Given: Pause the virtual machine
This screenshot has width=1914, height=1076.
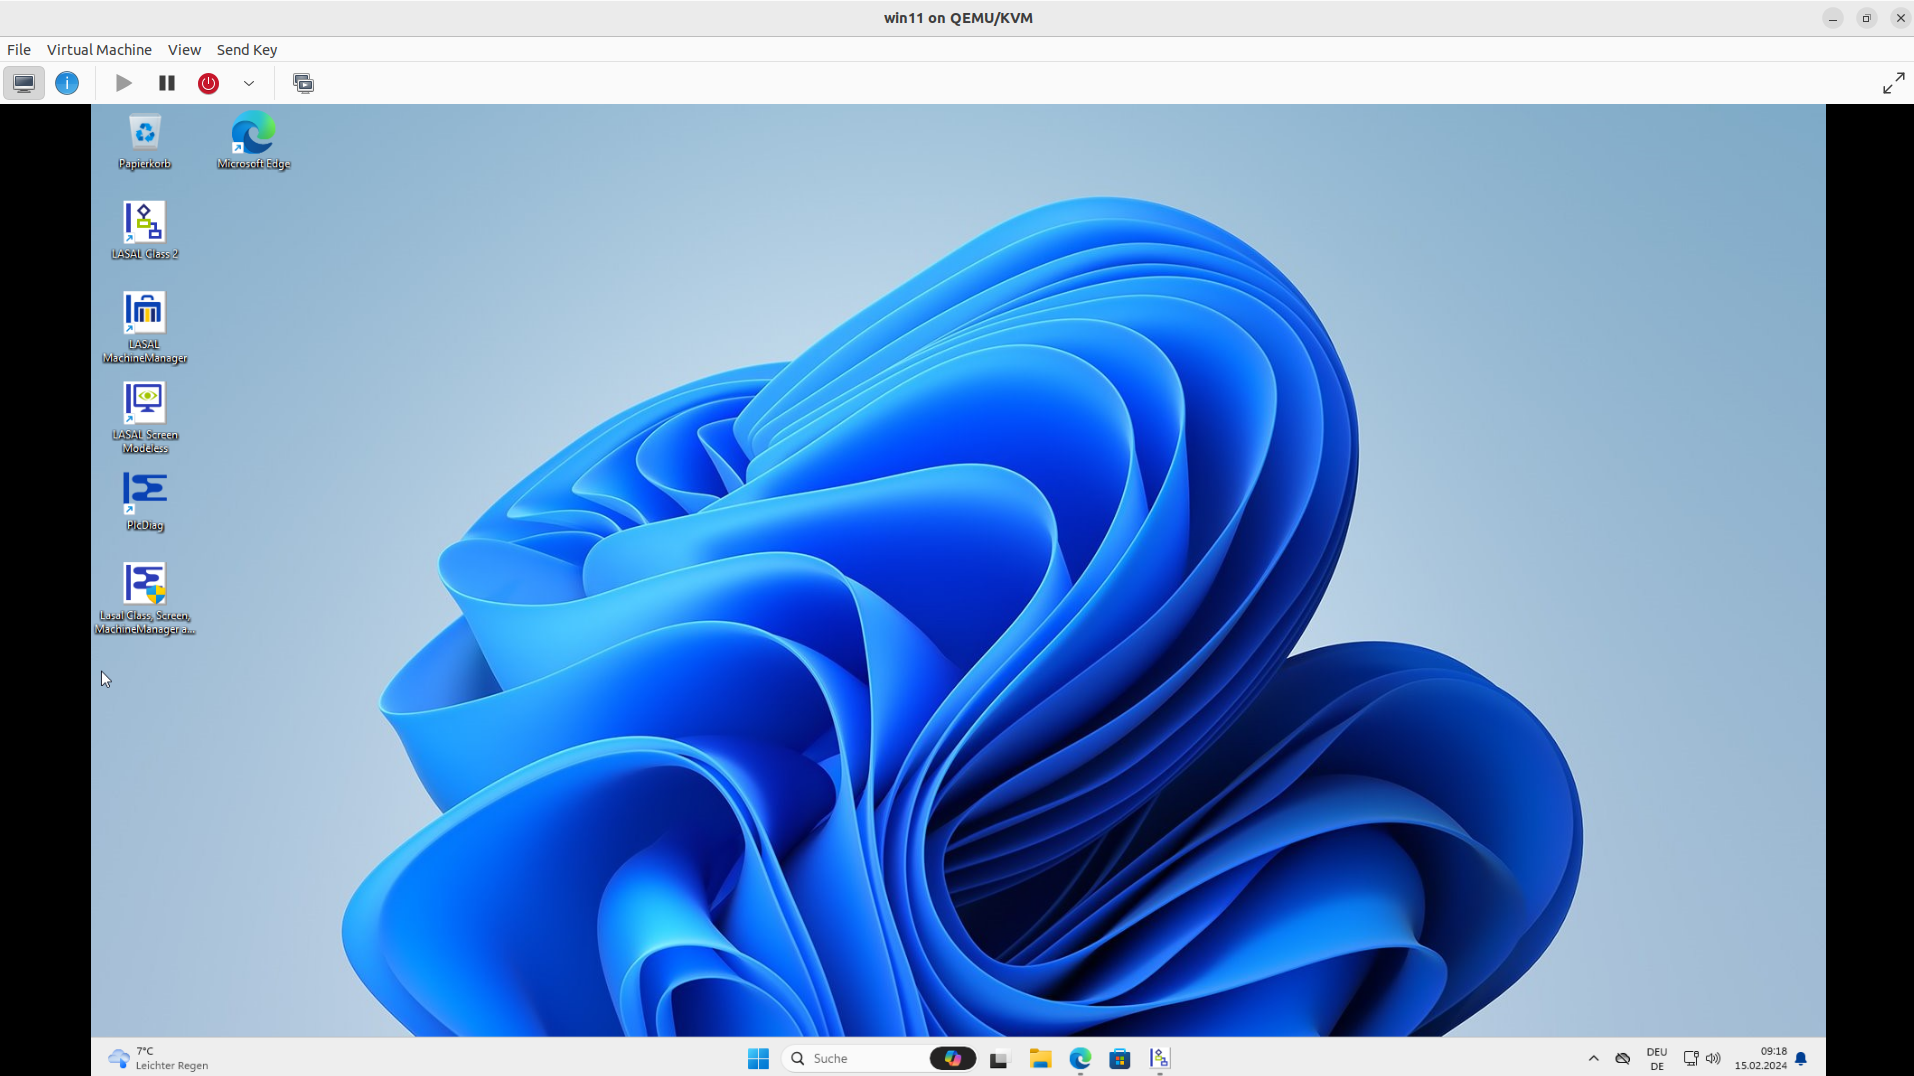Looking at the screenshot, I should tap(167, 83).
